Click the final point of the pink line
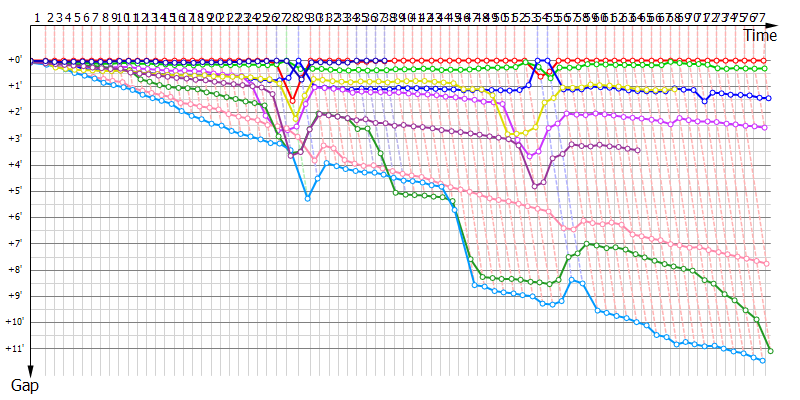 click(x=766, y=264)
